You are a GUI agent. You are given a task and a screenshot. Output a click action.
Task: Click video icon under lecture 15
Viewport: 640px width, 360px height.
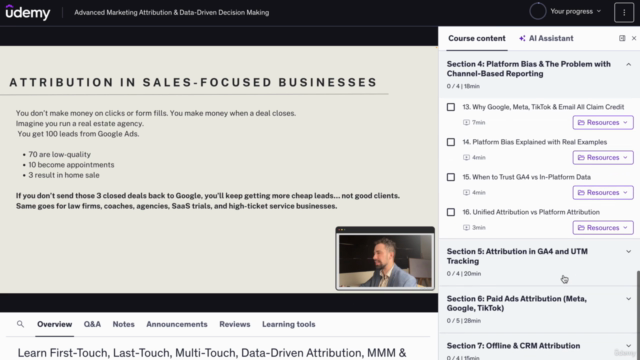tap(466, 193)
